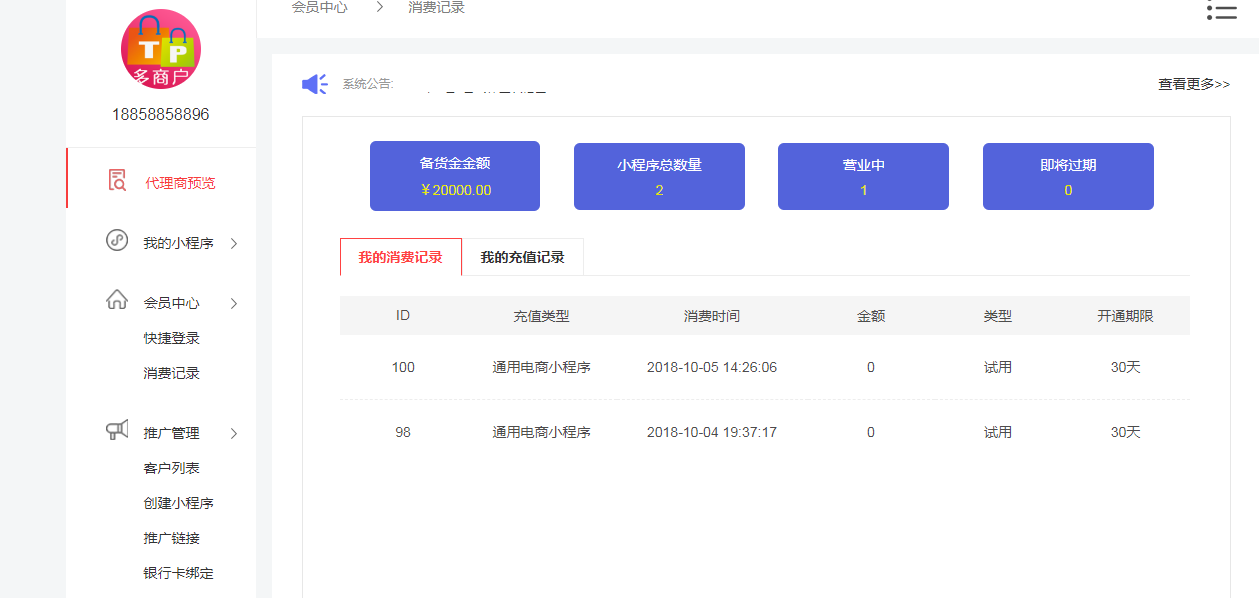This screenshot has height=598, width=1259.
Task: Click 查看更多>> announcements link
Action: (1193, 84)
